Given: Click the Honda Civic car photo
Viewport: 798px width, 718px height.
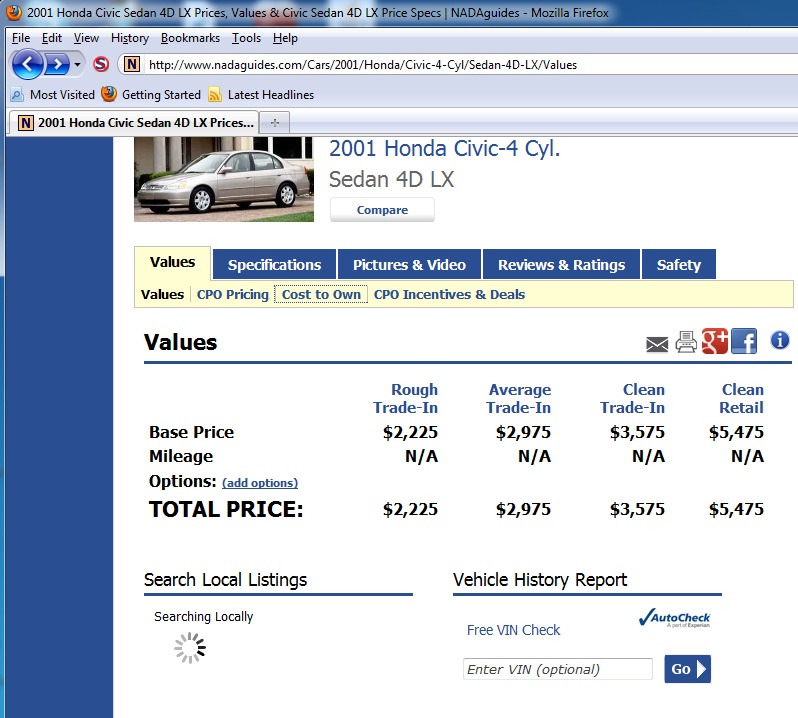Looking at the screenshot, I should pos(224,179).
